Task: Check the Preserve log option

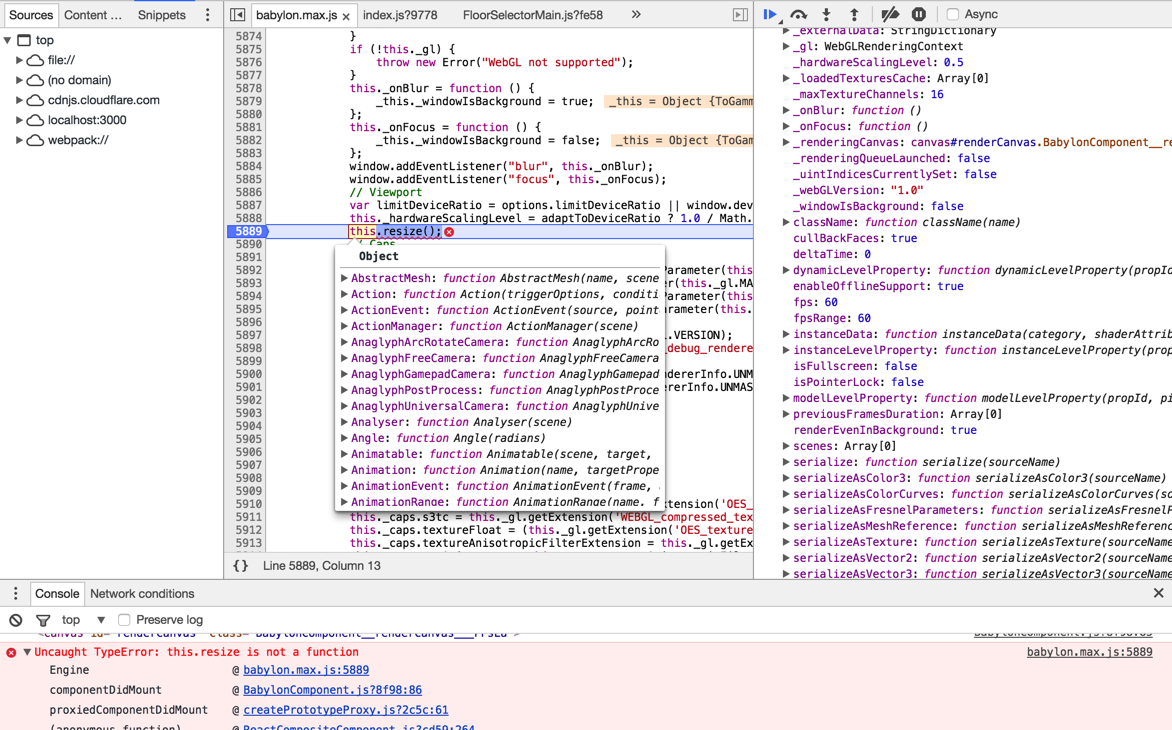Action: pyautogui.click(x=124, y=619)
